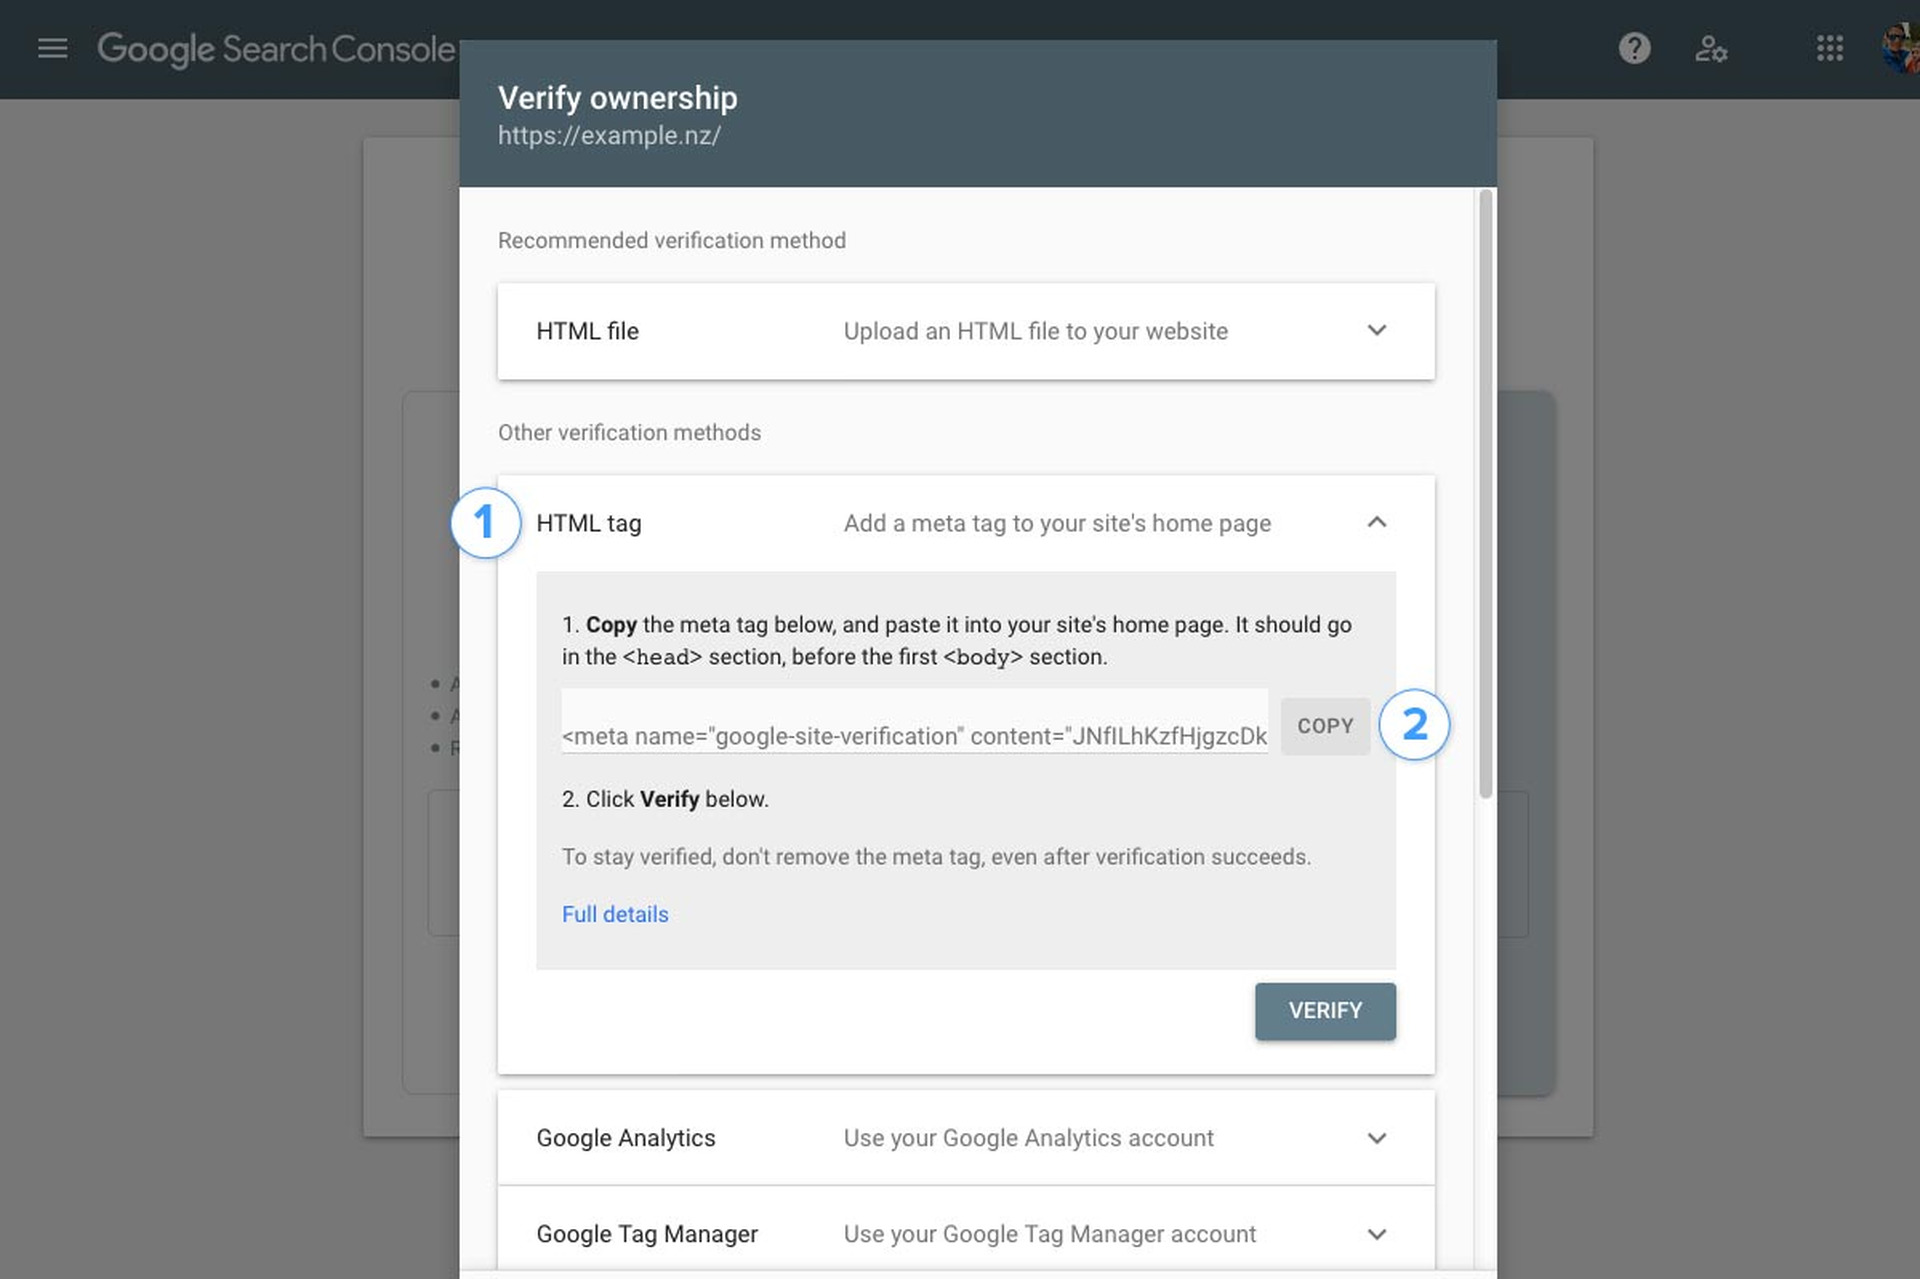Open users and permissions settings icon

pyautogui.click(x=1710, y=48)
